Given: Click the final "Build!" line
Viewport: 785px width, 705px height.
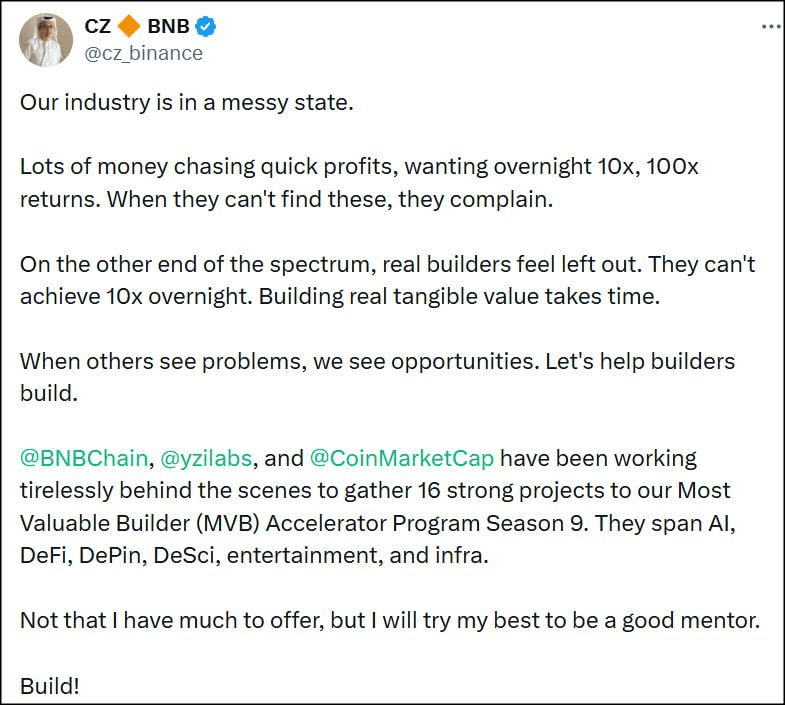Looking at the screenshot, I should click(x=49, y=686).
